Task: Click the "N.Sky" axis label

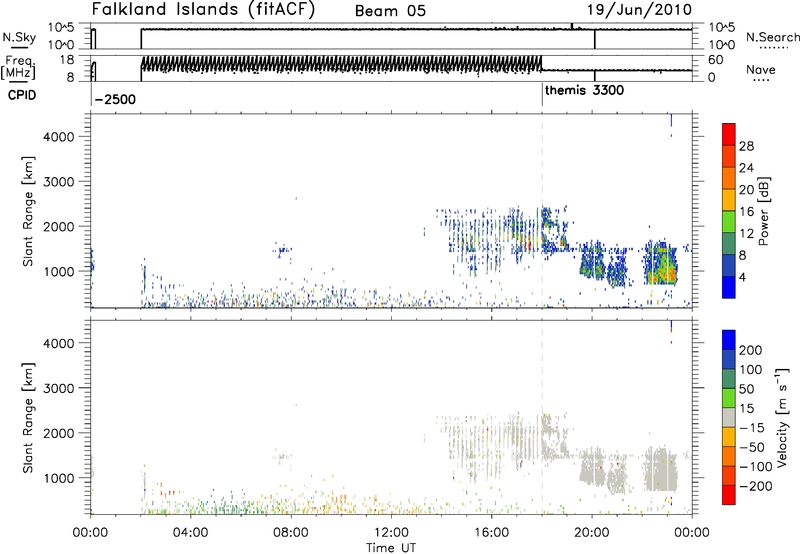Action: pyautogui.click(x=19, y=37)
